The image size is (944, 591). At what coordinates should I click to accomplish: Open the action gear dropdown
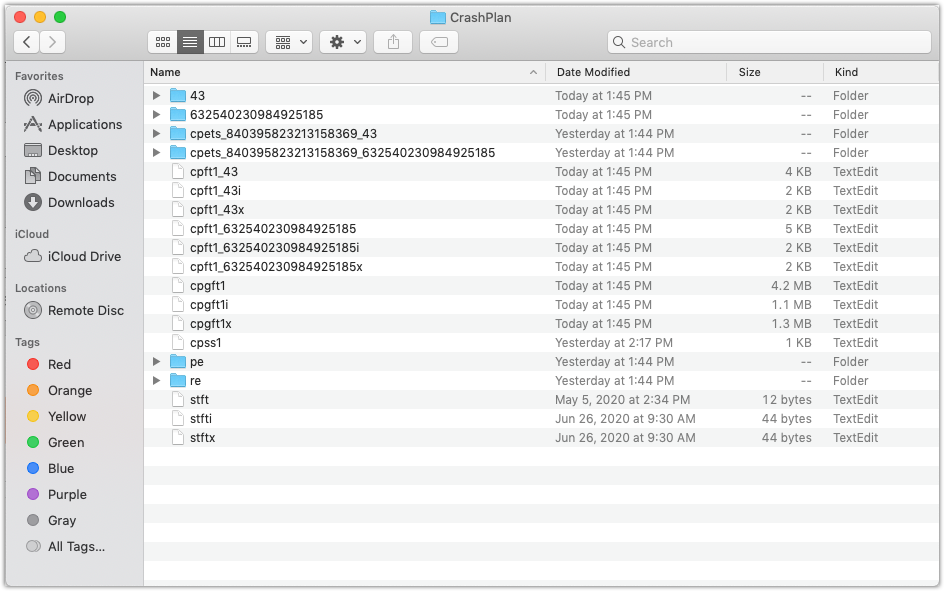tap(340, 42)
